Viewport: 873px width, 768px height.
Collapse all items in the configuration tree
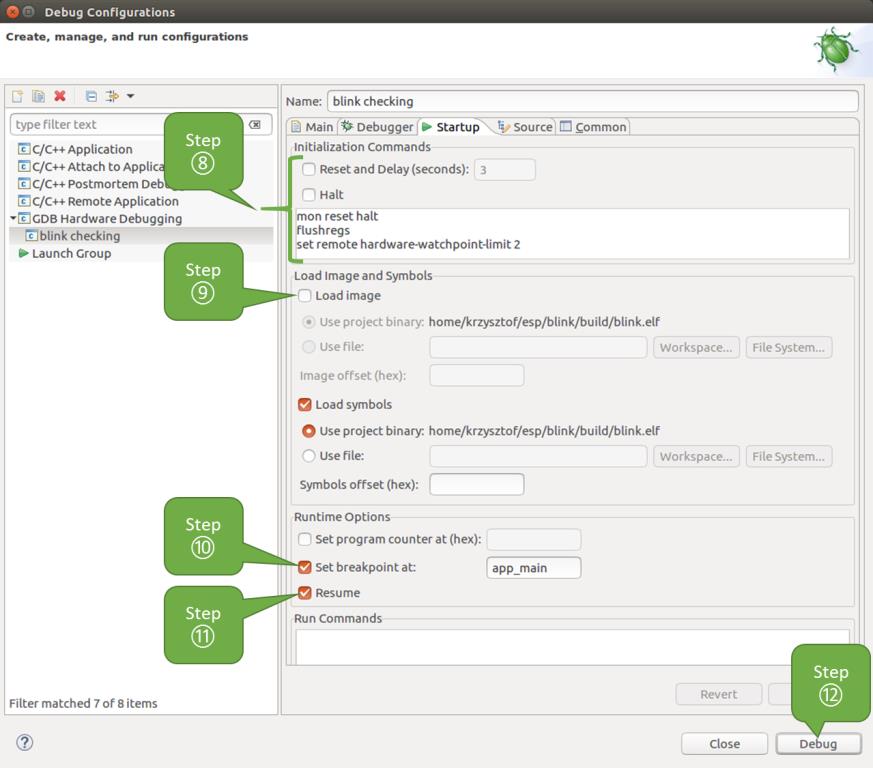click(90, 96)
